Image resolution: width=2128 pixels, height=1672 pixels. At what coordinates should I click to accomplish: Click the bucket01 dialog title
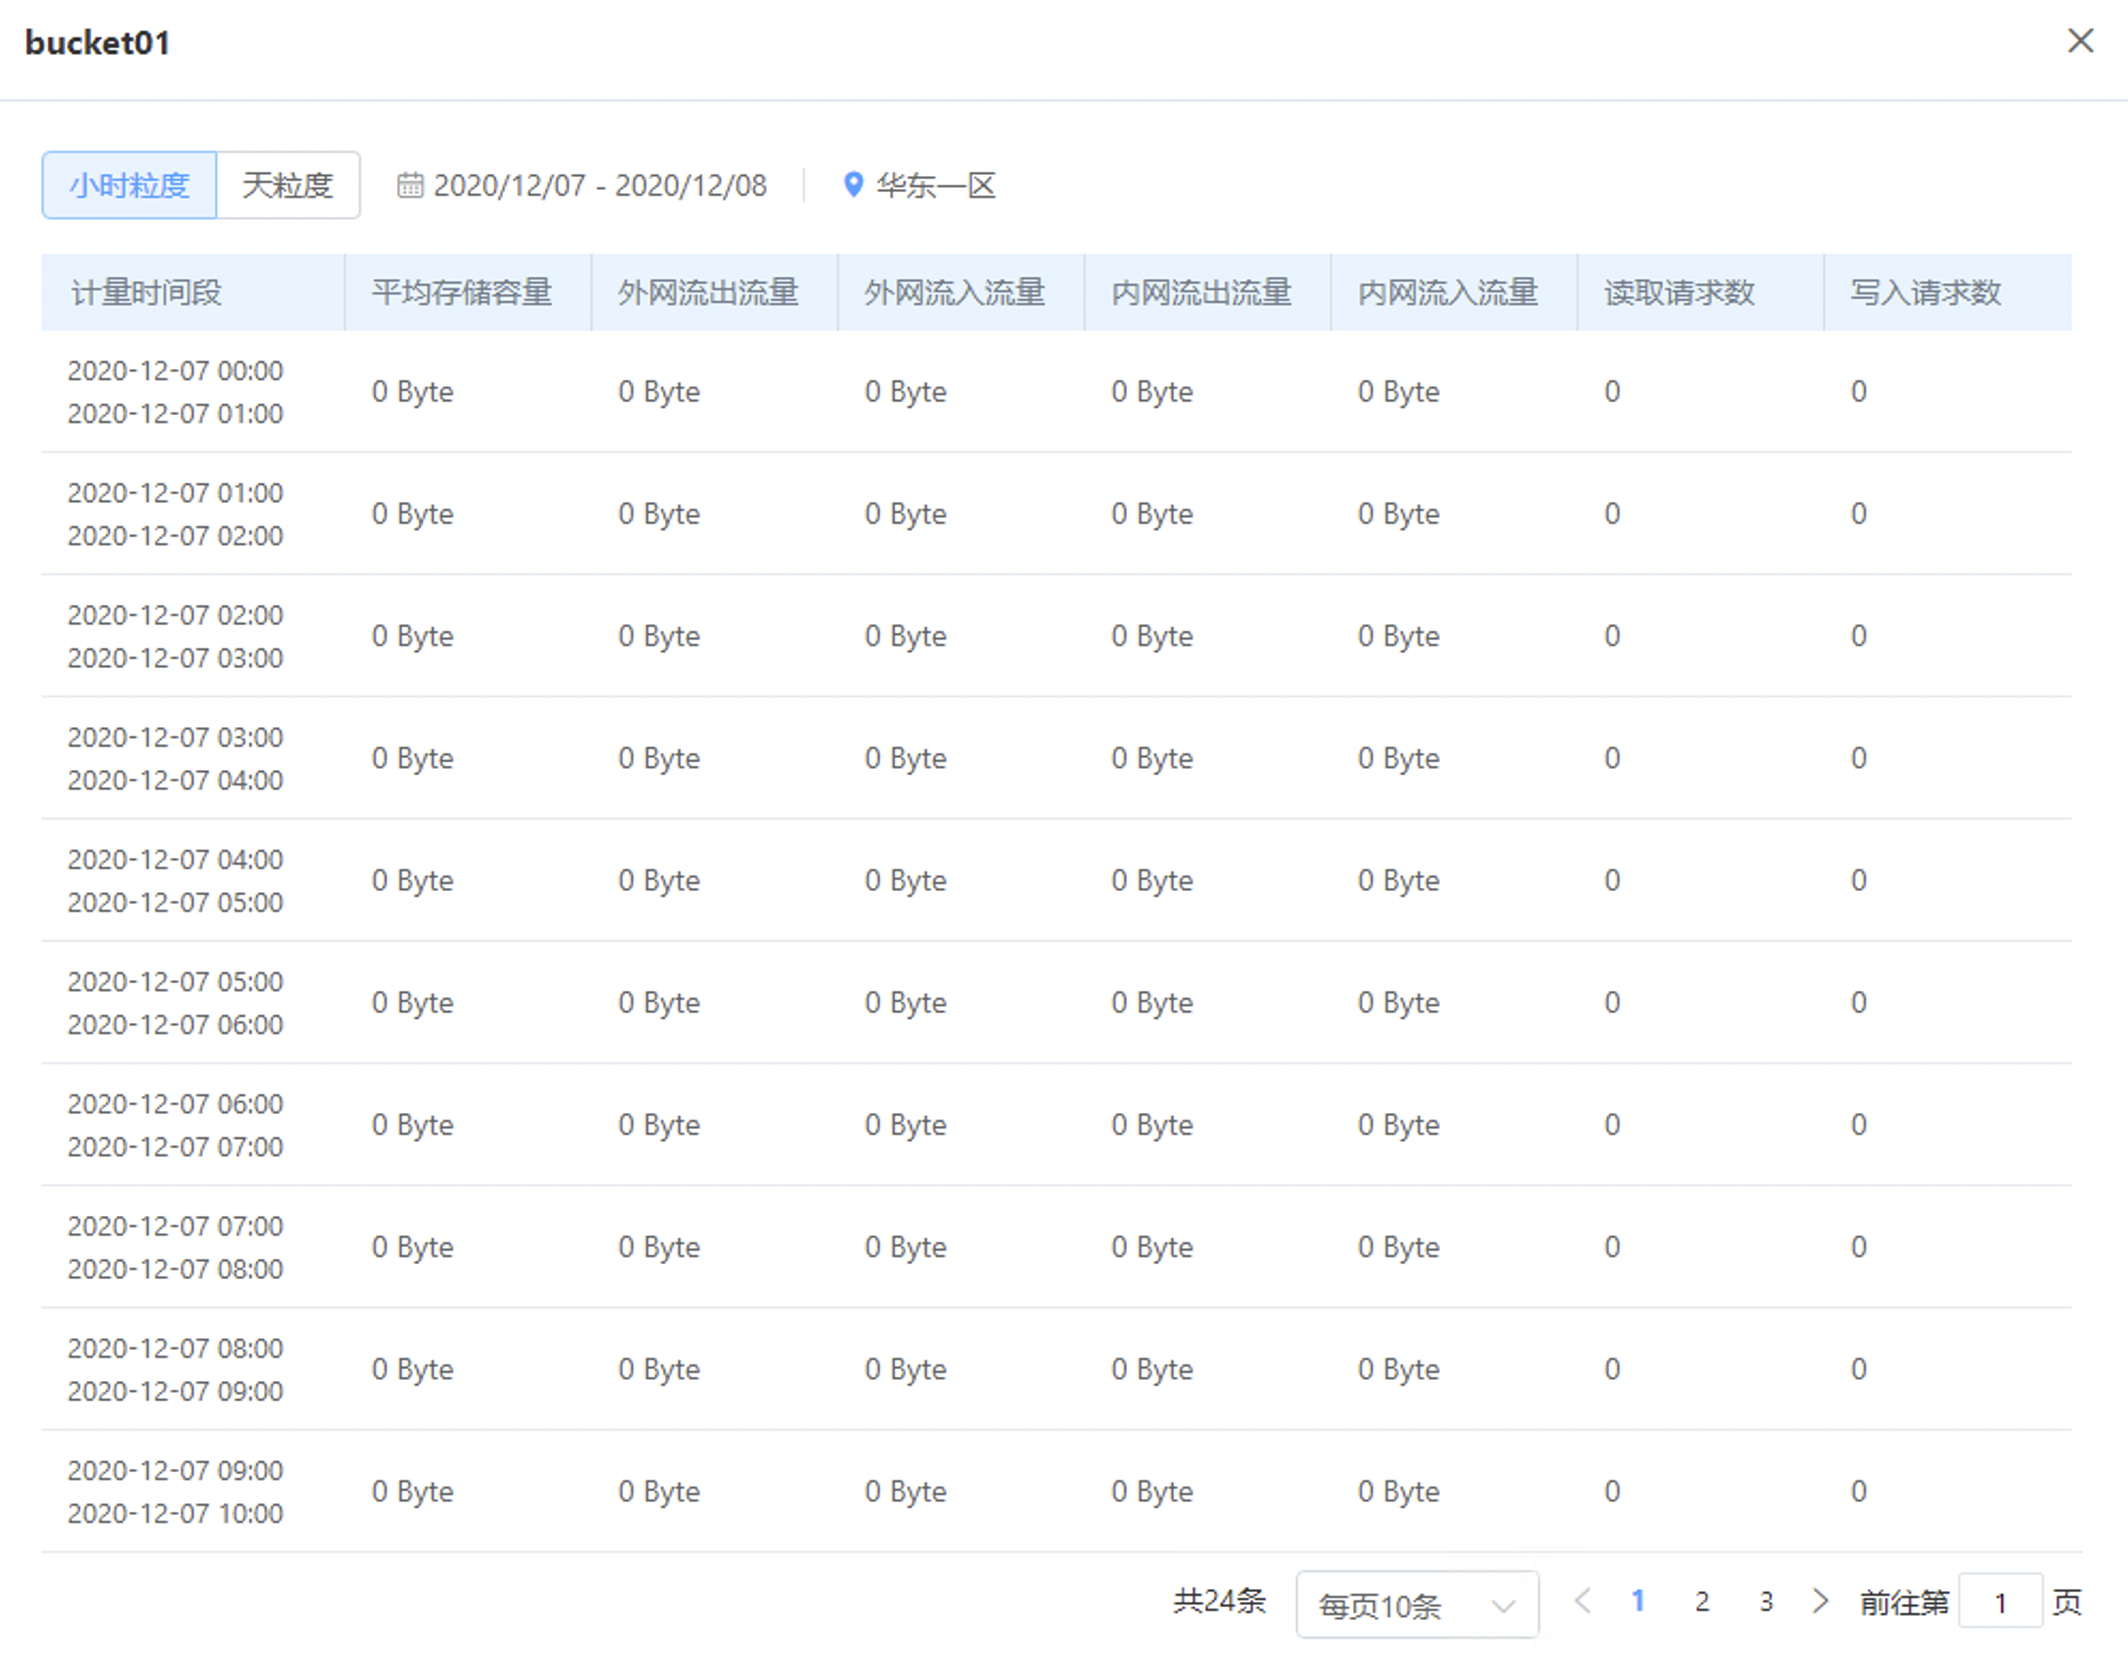(x=97, y=42)
